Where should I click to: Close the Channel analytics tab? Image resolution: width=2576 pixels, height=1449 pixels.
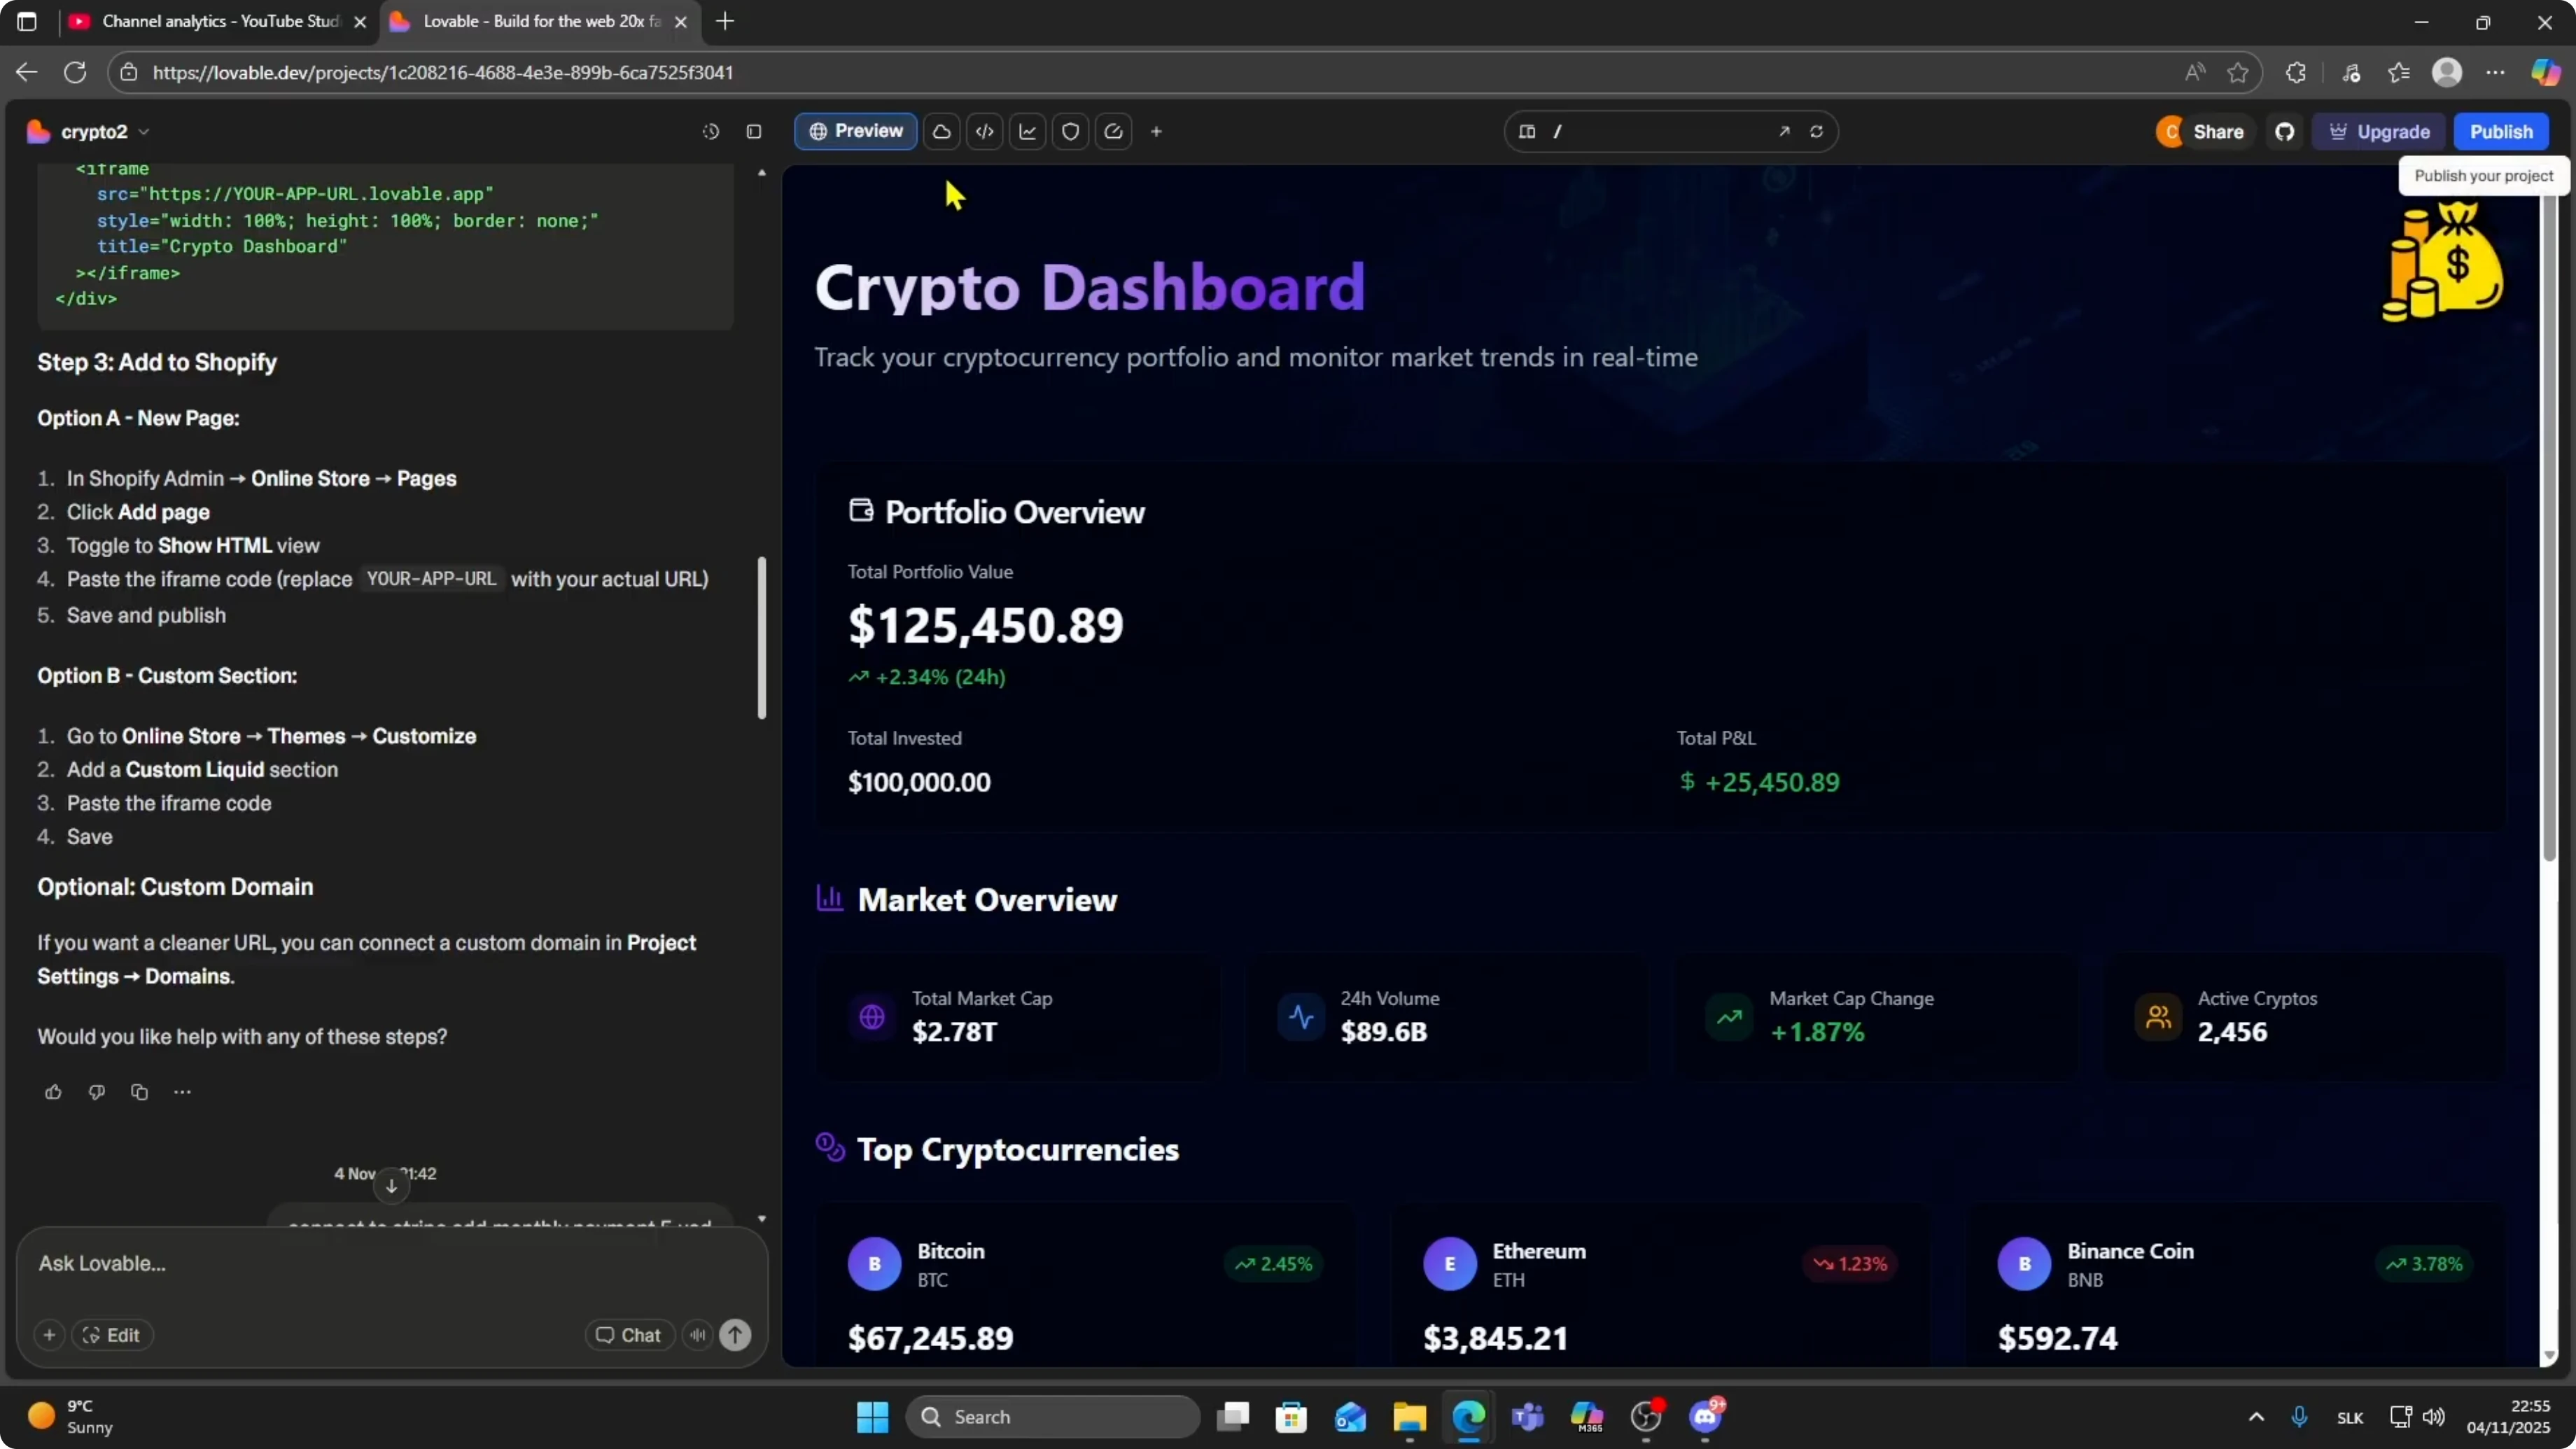(x=360, y=21)
